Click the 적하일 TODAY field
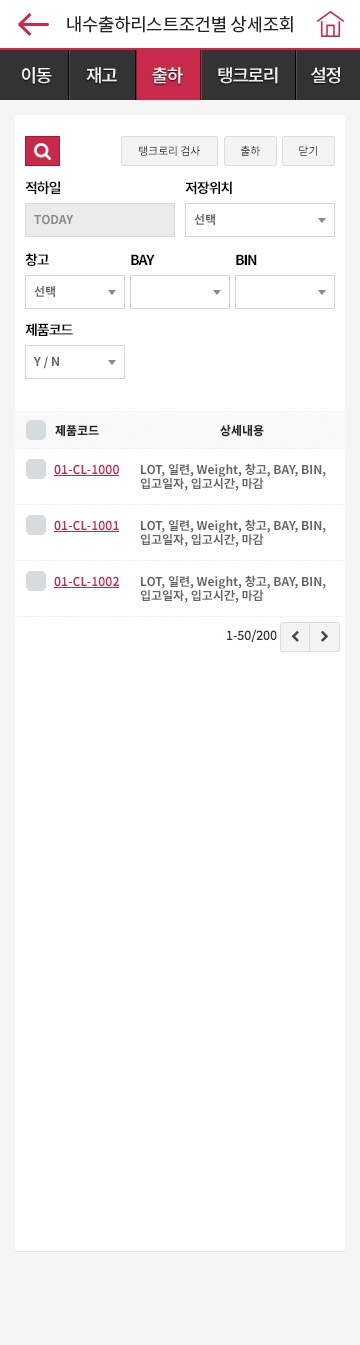 (100, 220)
